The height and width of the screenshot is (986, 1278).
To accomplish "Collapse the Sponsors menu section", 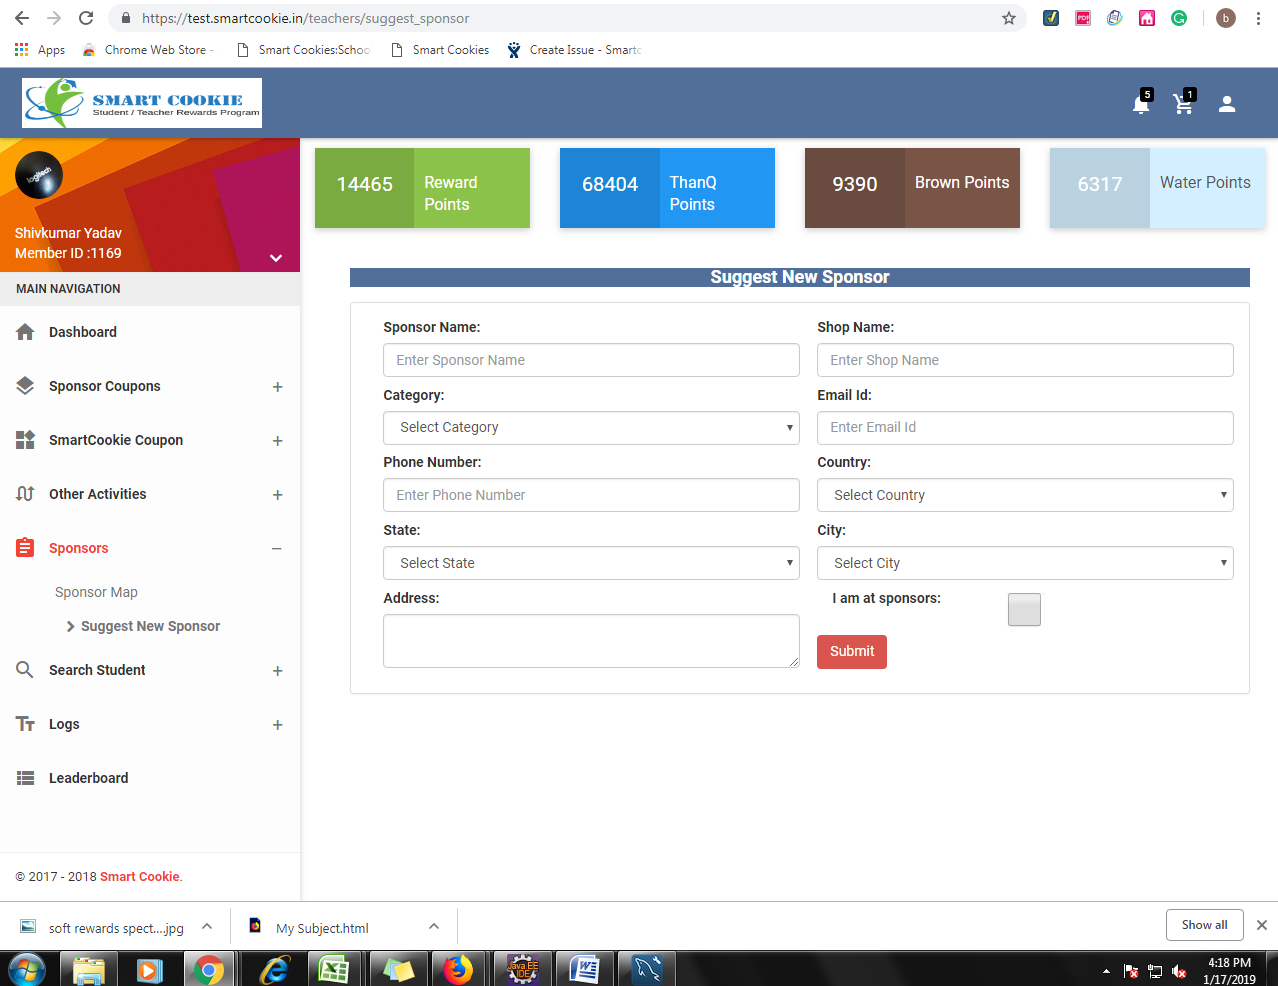I will pyautogui.click(x=277, y=548).
